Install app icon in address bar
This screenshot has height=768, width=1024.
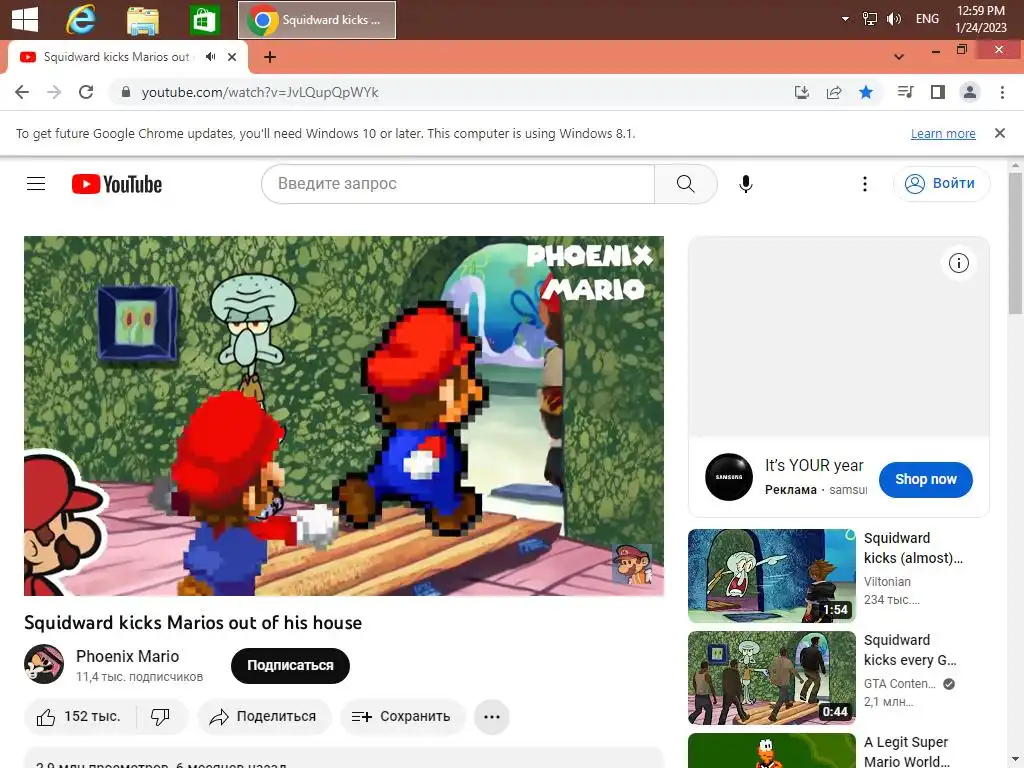(802, 92)
